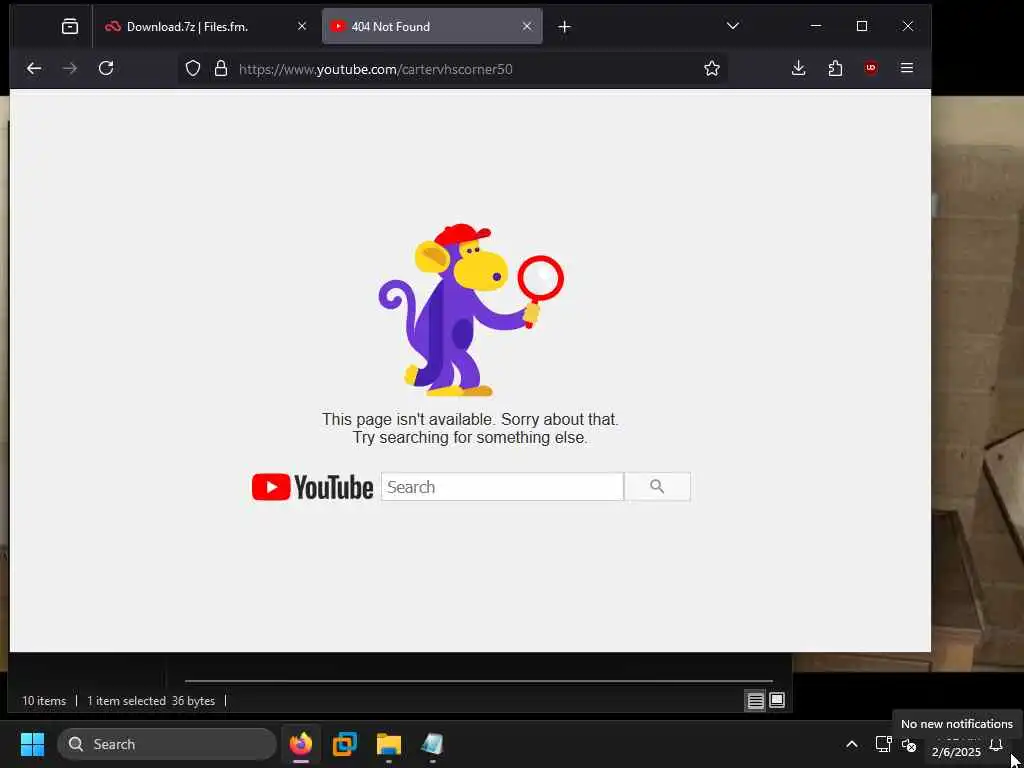Screen dimensions: 1024x768
Task: Select the 404 Not Found tab
Action: coord(432,26)
